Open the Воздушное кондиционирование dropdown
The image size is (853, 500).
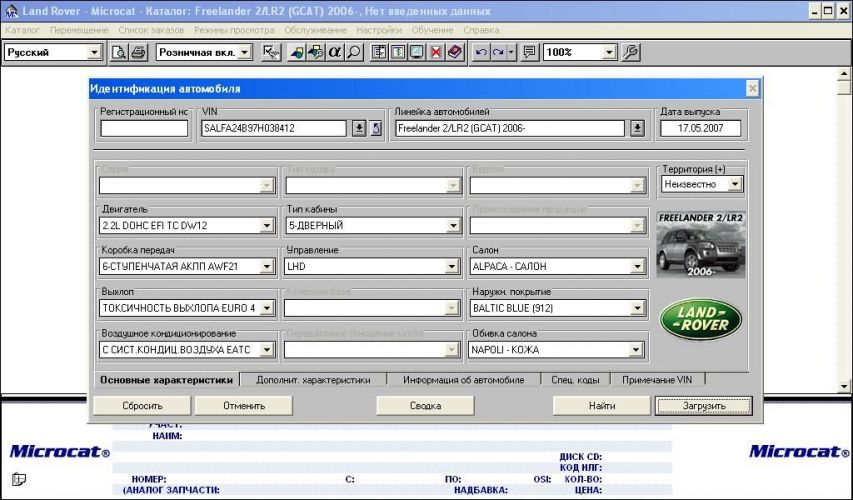267,349
